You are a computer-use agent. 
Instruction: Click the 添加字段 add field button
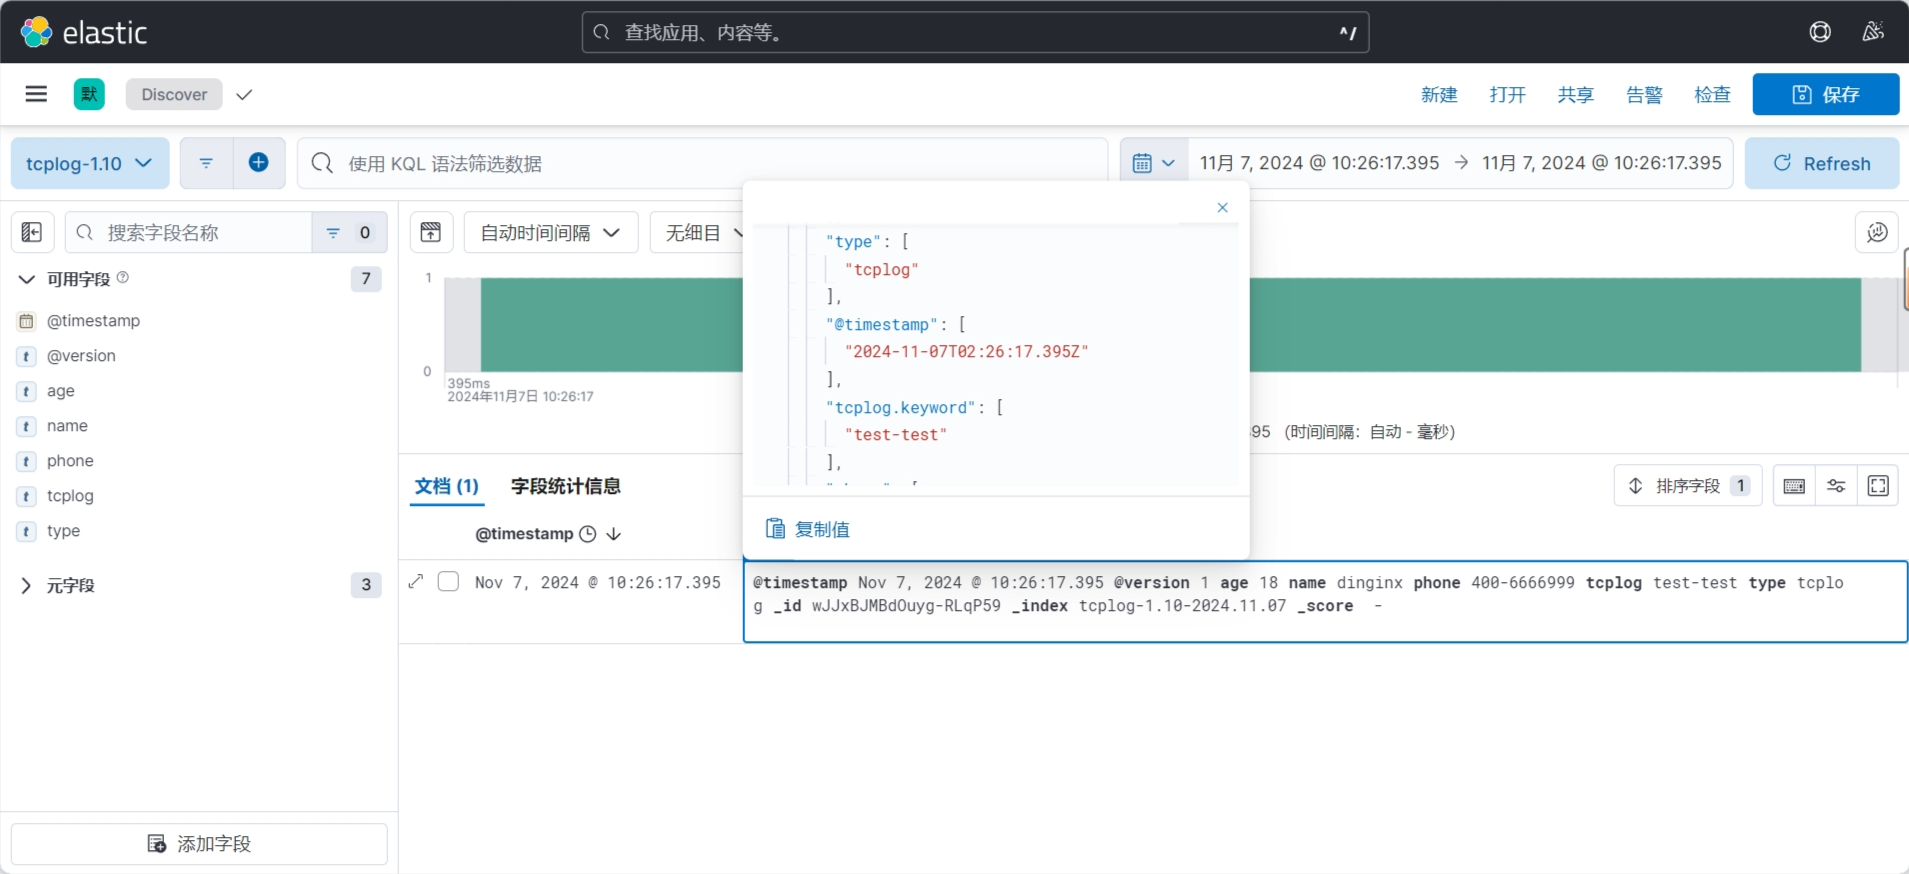[199, 844]
